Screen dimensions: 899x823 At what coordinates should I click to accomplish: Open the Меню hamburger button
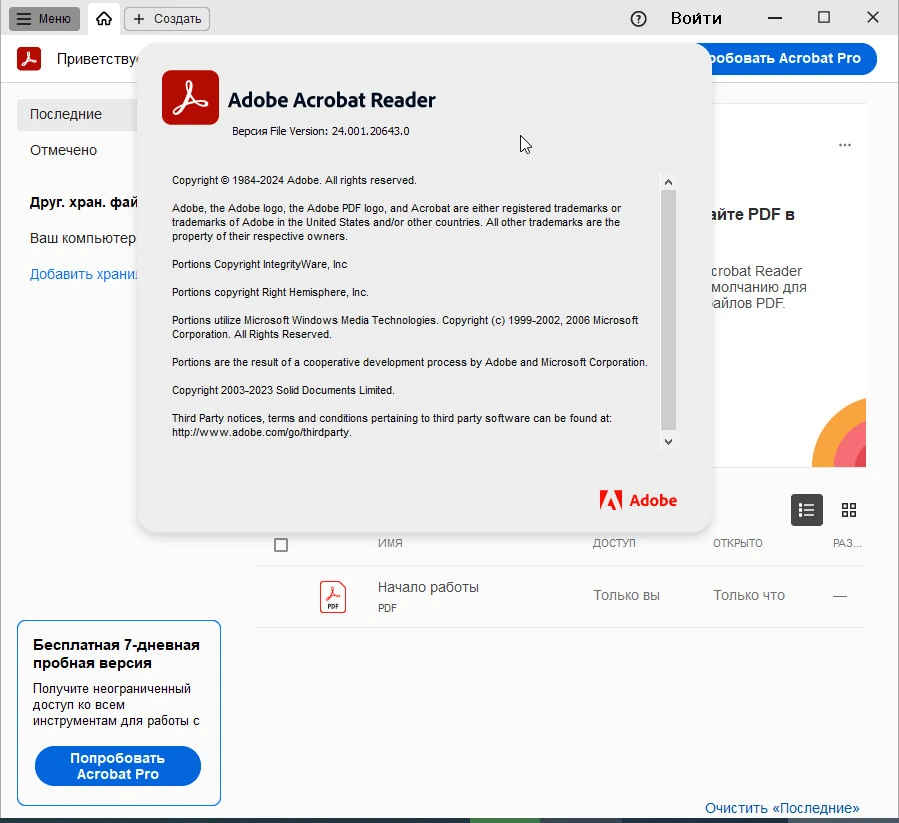tap(44, 19)
